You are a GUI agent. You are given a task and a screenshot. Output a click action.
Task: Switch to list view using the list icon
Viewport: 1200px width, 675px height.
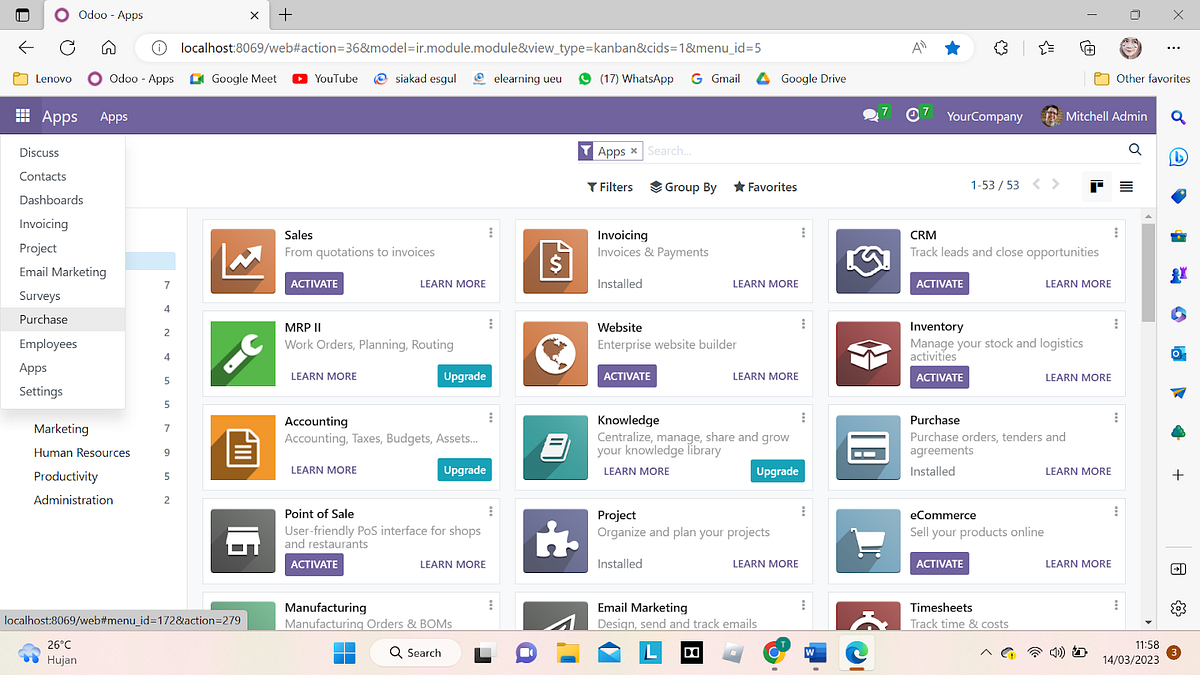point(1126,185)
